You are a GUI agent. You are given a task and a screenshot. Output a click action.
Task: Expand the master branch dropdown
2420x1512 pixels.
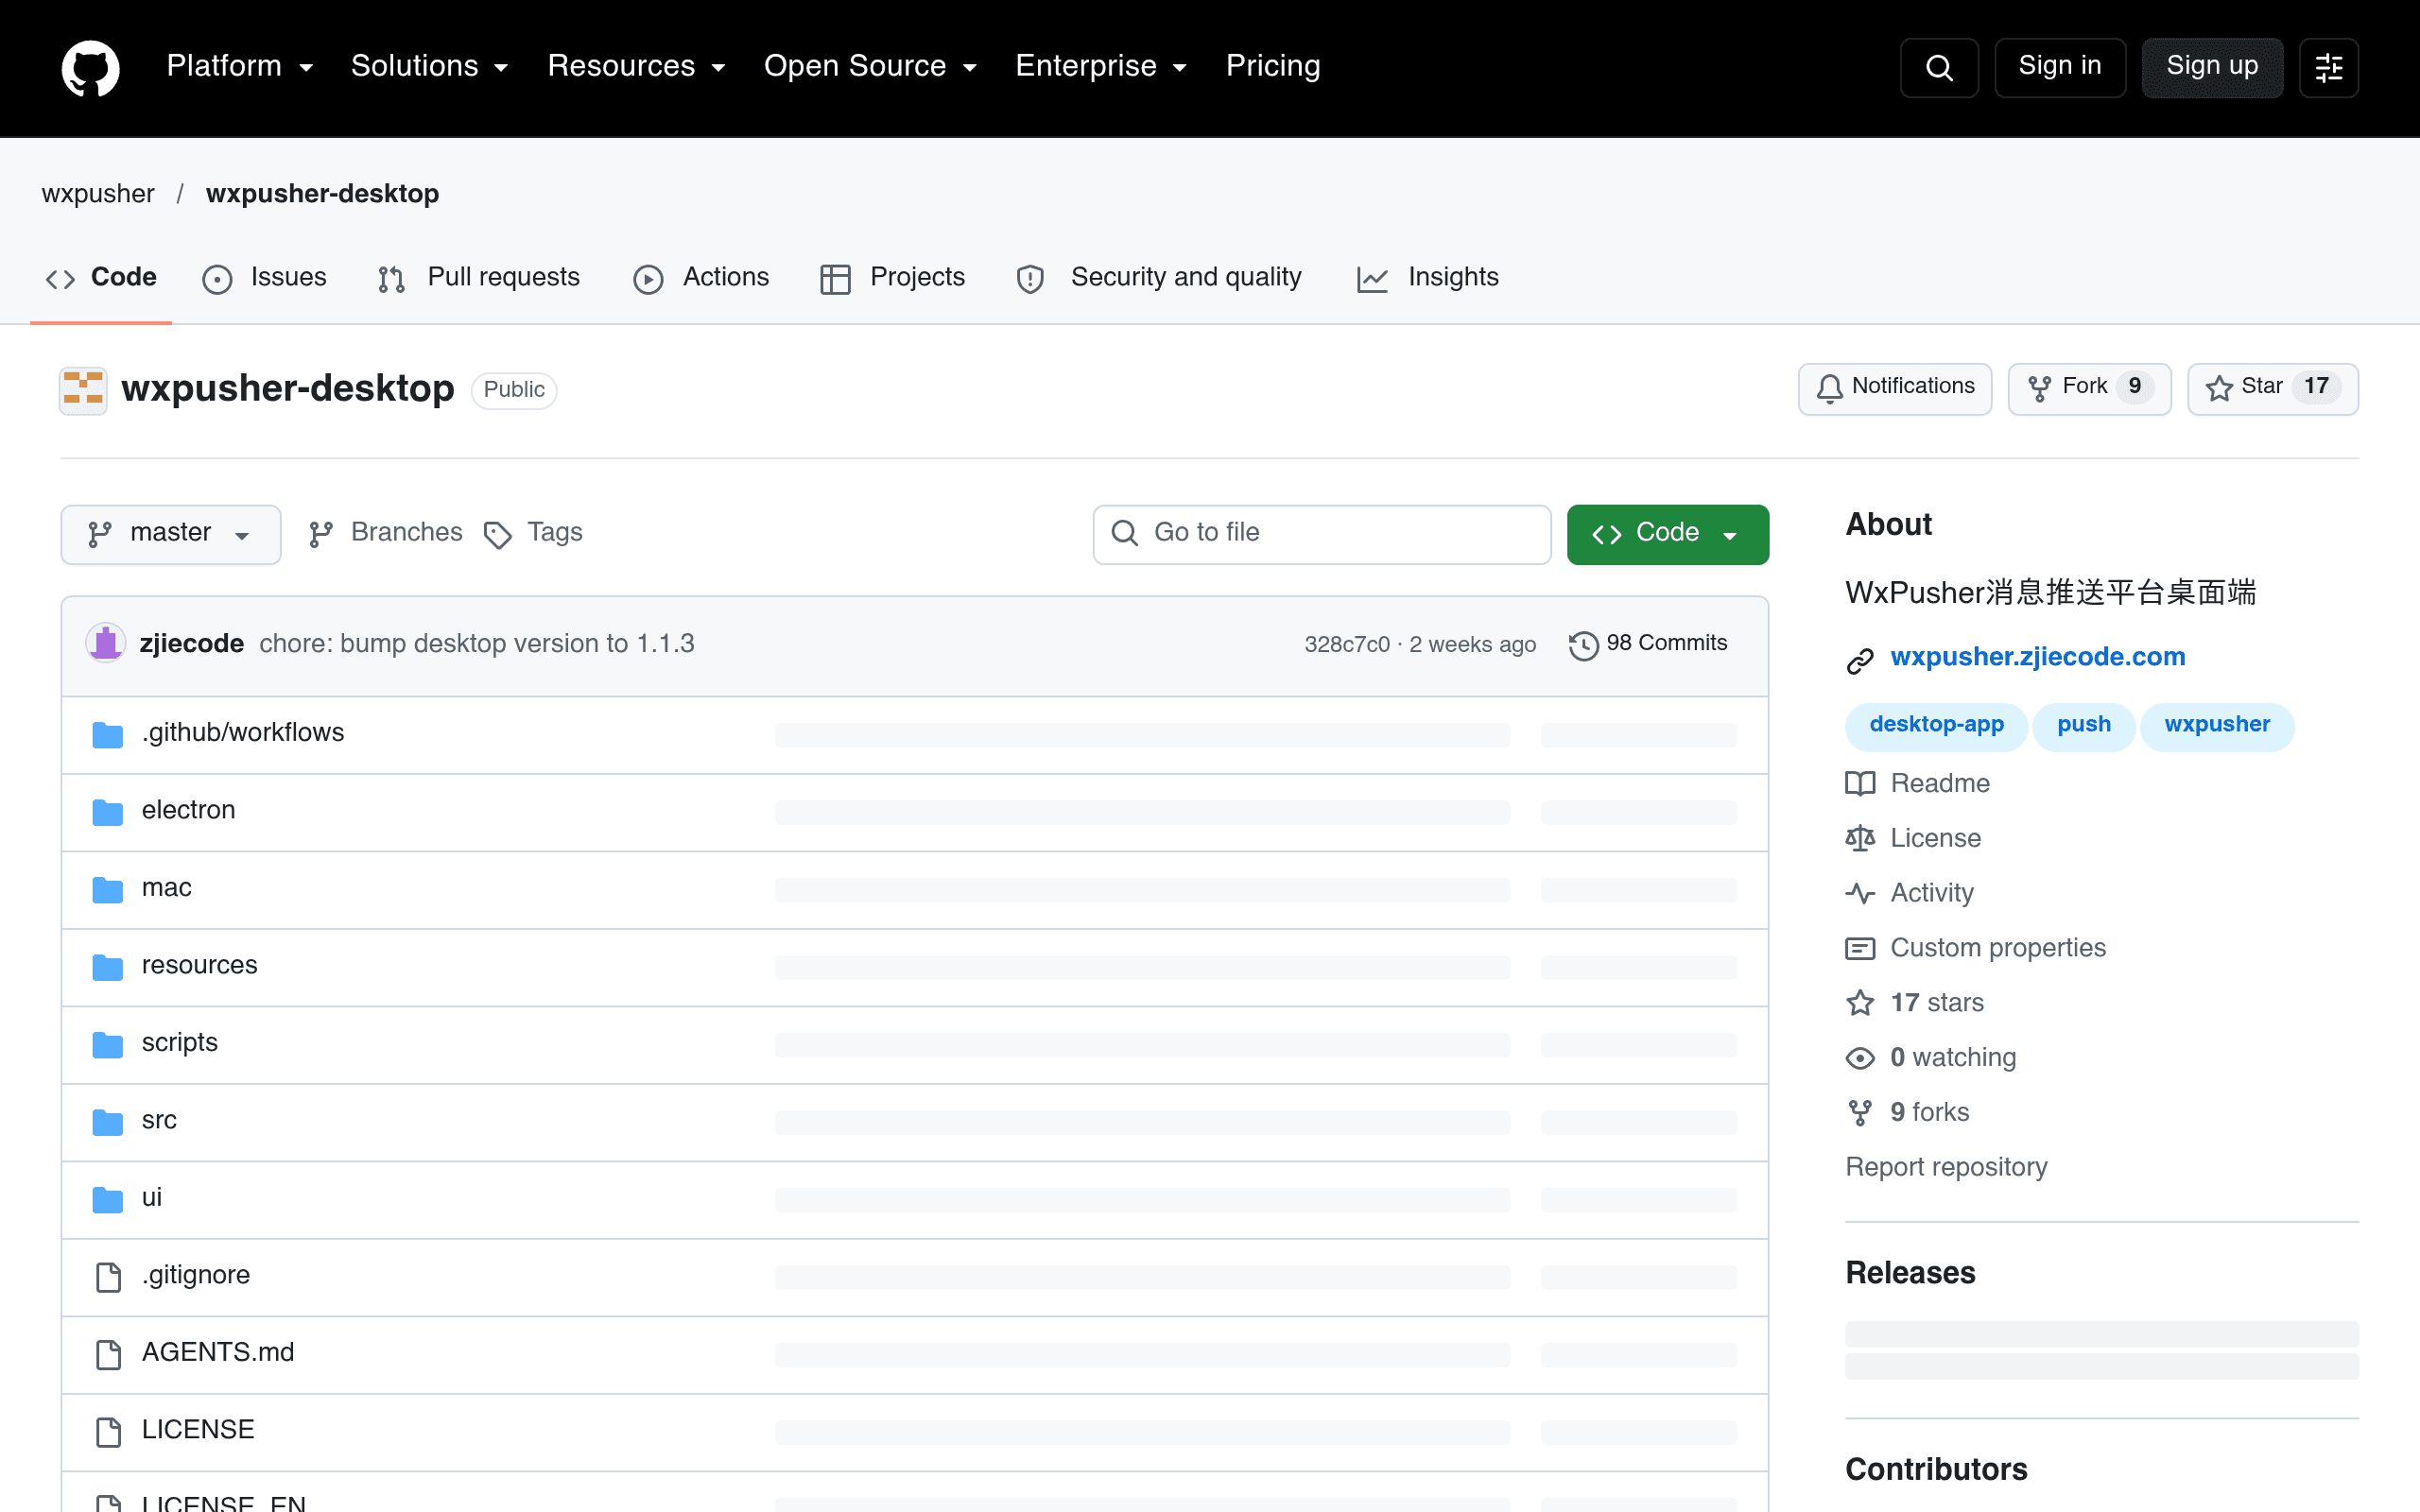click(171, 534)
